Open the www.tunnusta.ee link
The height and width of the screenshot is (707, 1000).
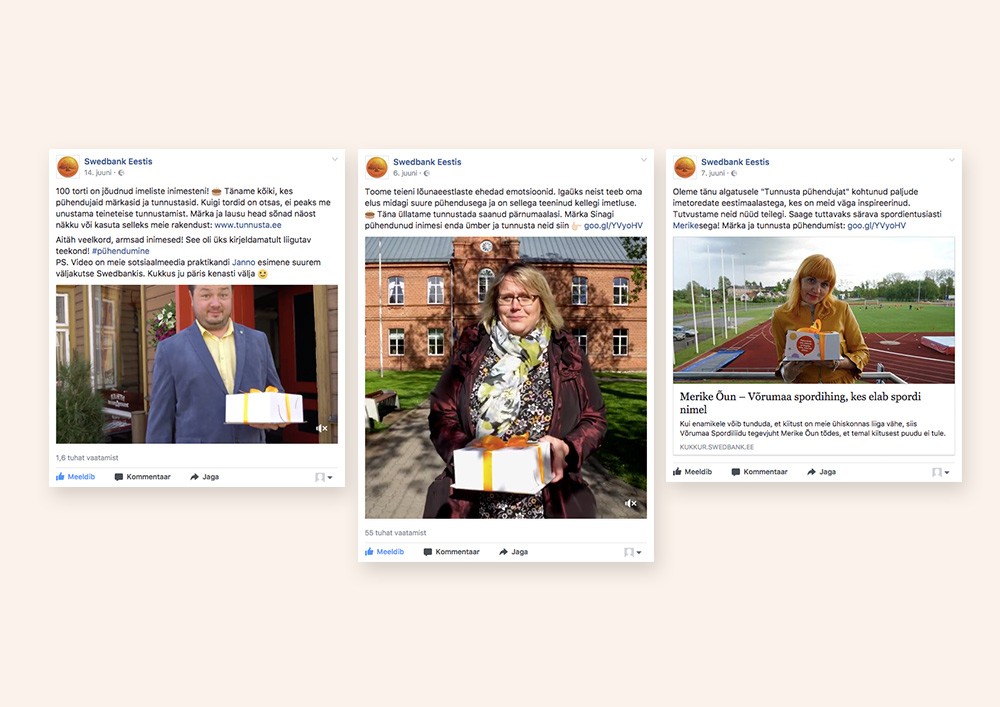click(247, 225)
